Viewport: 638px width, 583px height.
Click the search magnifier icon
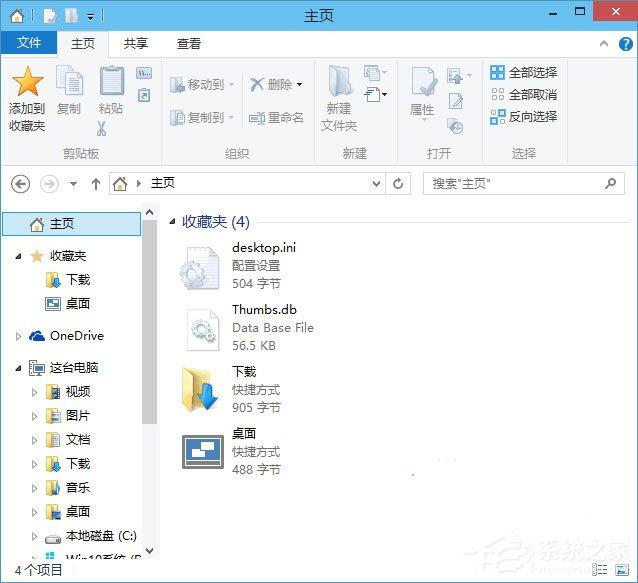point(610,183)
